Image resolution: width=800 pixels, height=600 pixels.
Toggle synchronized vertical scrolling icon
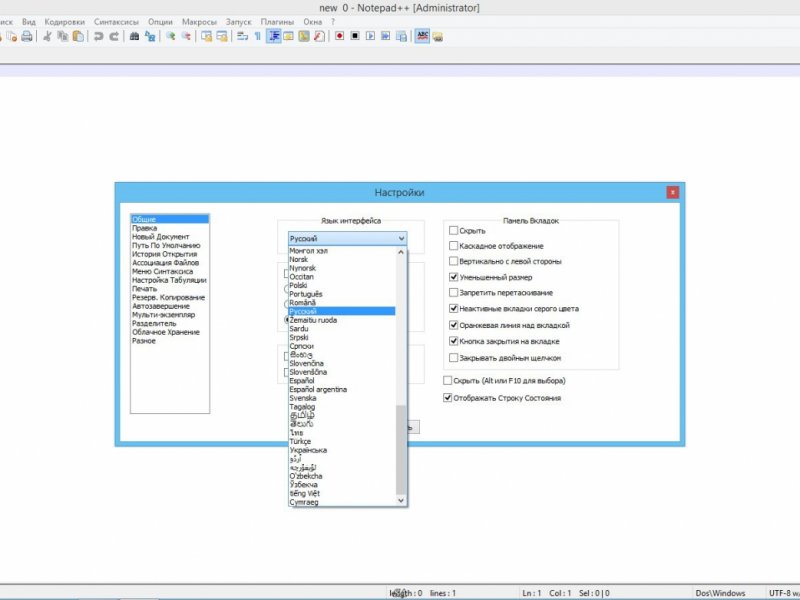pos(206,36)
